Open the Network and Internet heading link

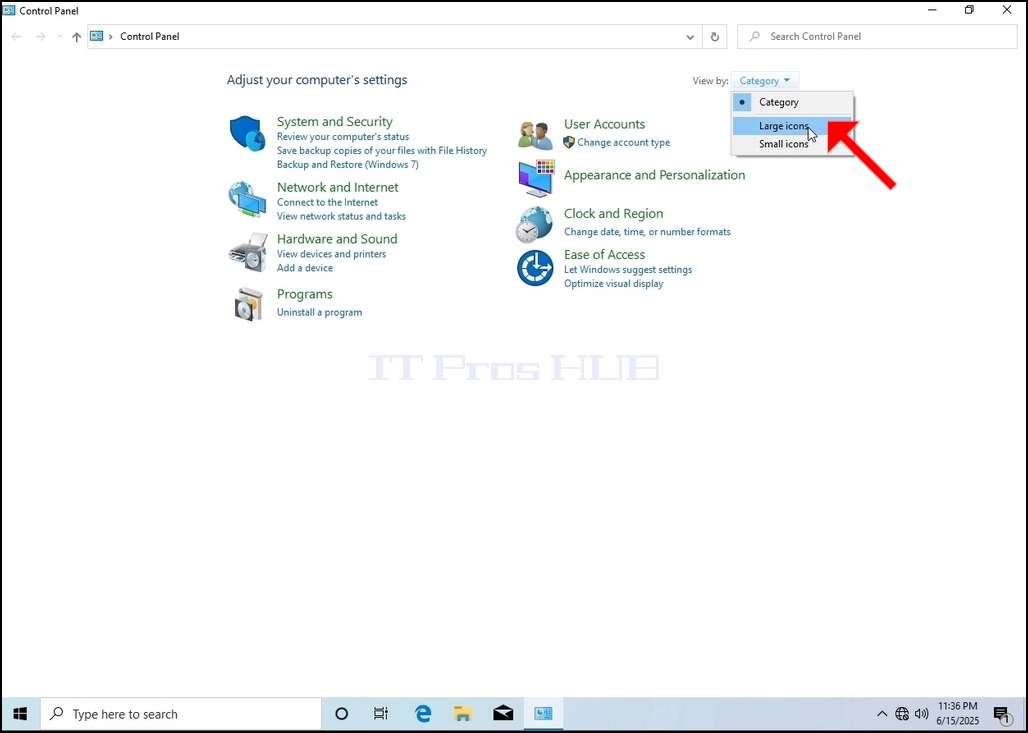[x=338, y=188]
